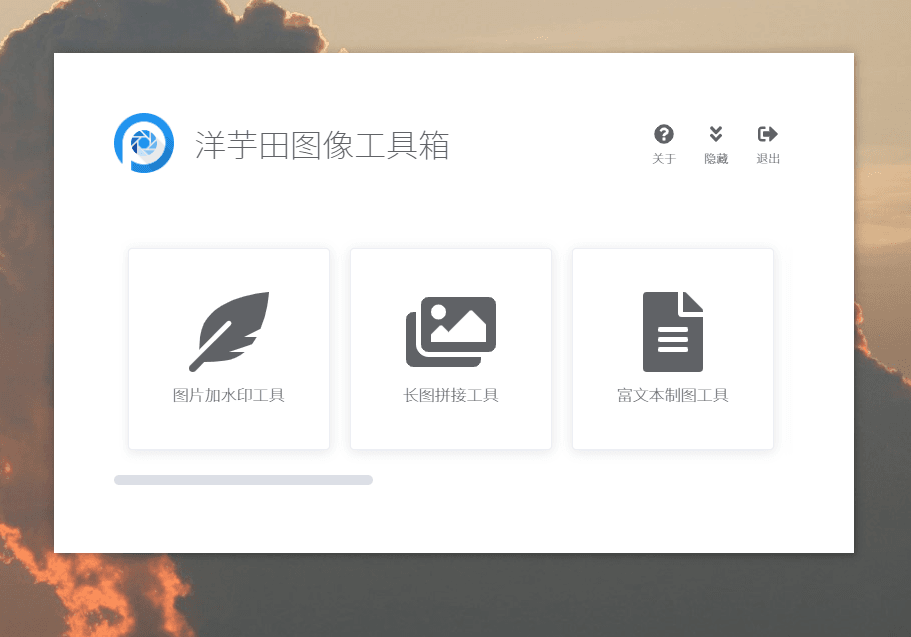Select the 富文本制图工具 label

[x=673, y=395]
